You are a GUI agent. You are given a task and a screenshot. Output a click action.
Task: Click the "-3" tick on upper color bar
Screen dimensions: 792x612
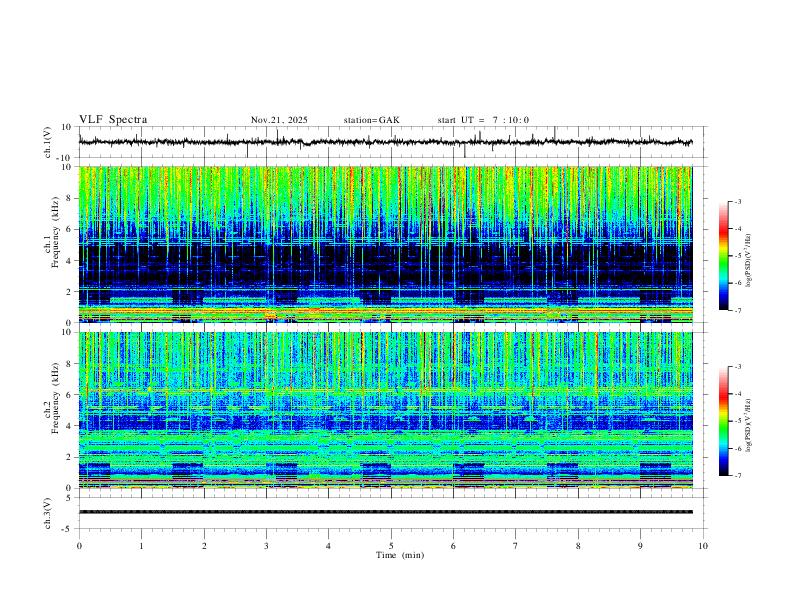(737, 201)
